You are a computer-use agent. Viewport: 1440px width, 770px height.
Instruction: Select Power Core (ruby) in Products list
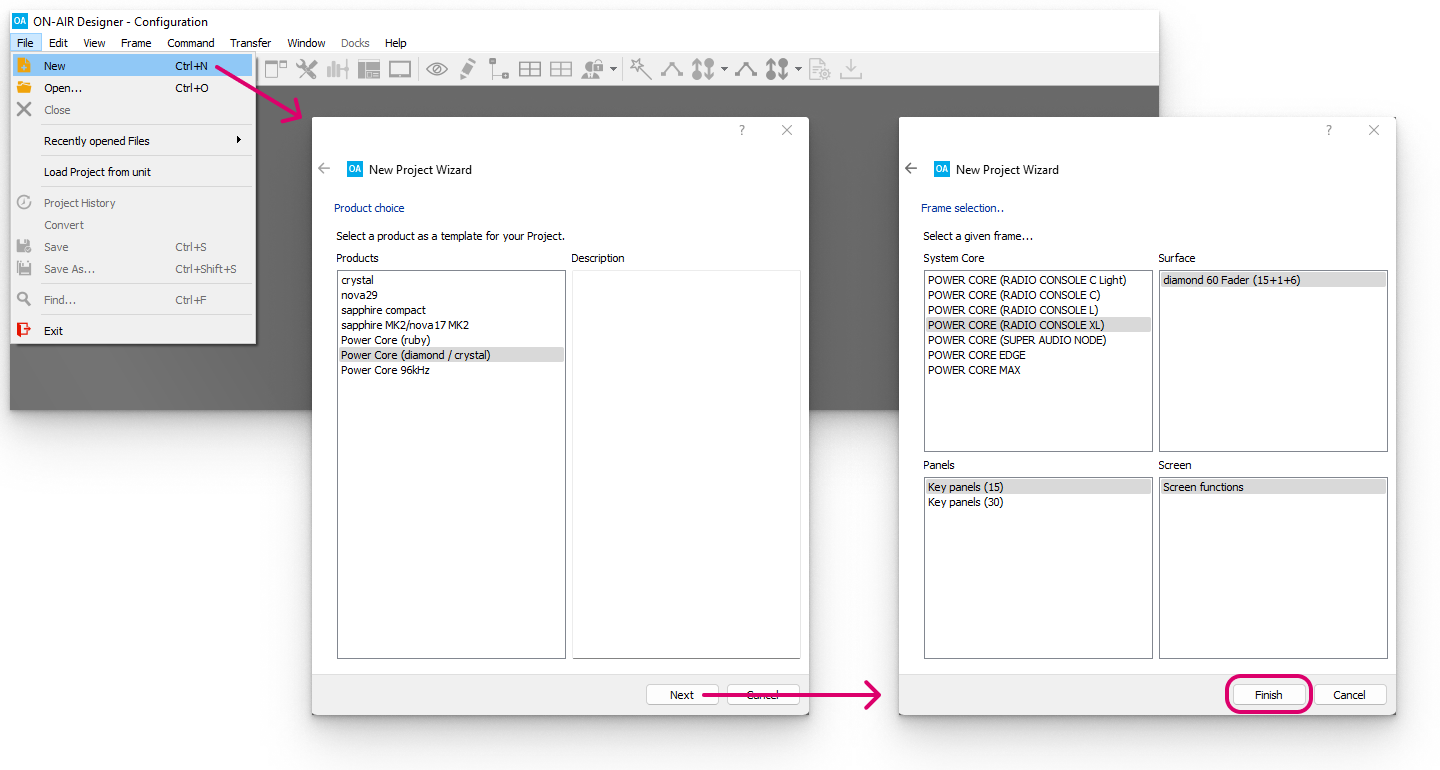point(385,340)
